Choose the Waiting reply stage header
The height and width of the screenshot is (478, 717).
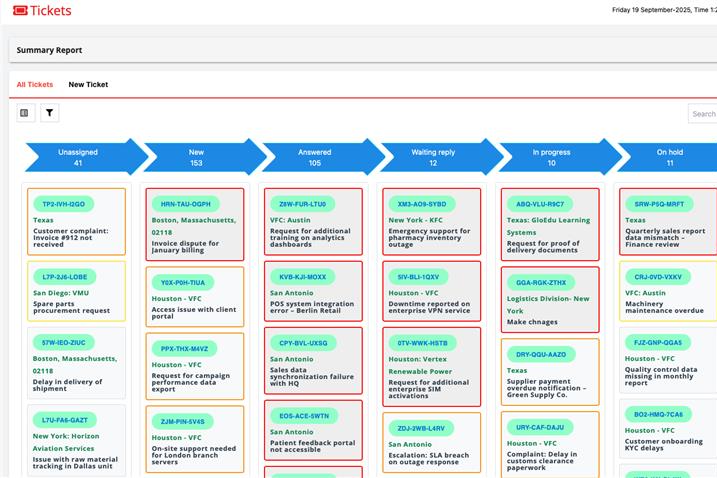tap(433, 157)
